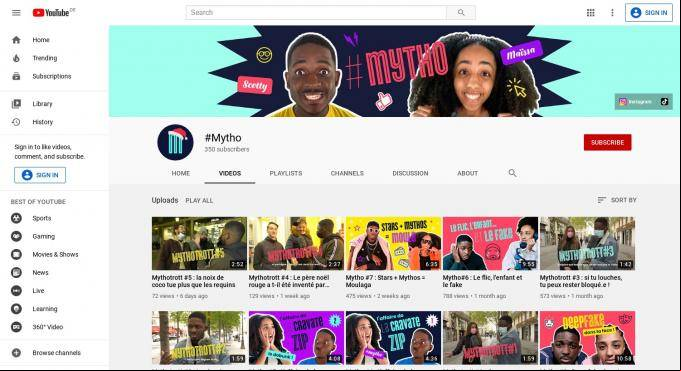Open Mythotrott #4 video thumbnail
The width and height of the screenshot is (681, 371).
point(296,243)
